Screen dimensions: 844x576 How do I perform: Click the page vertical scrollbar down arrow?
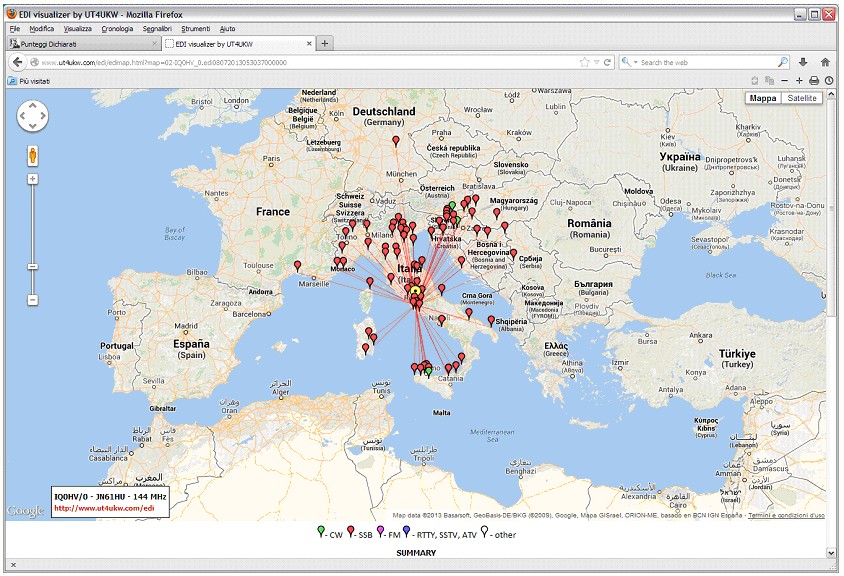[833, 552]
